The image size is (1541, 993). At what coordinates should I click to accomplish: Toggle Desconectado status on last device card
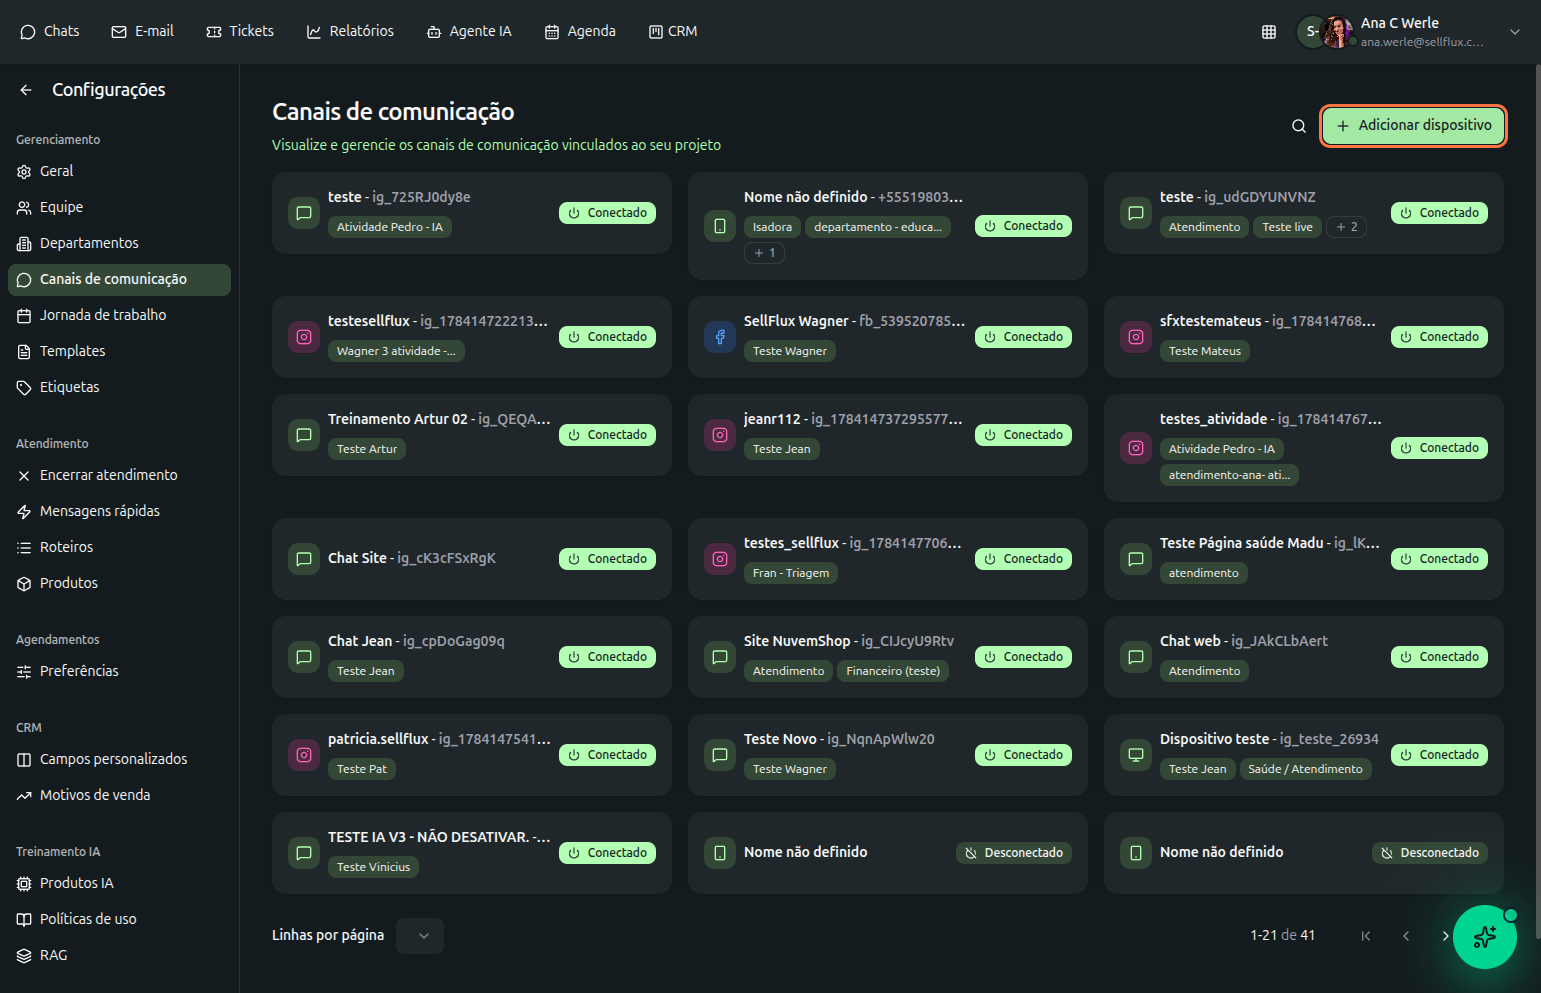pos(1430,853)
